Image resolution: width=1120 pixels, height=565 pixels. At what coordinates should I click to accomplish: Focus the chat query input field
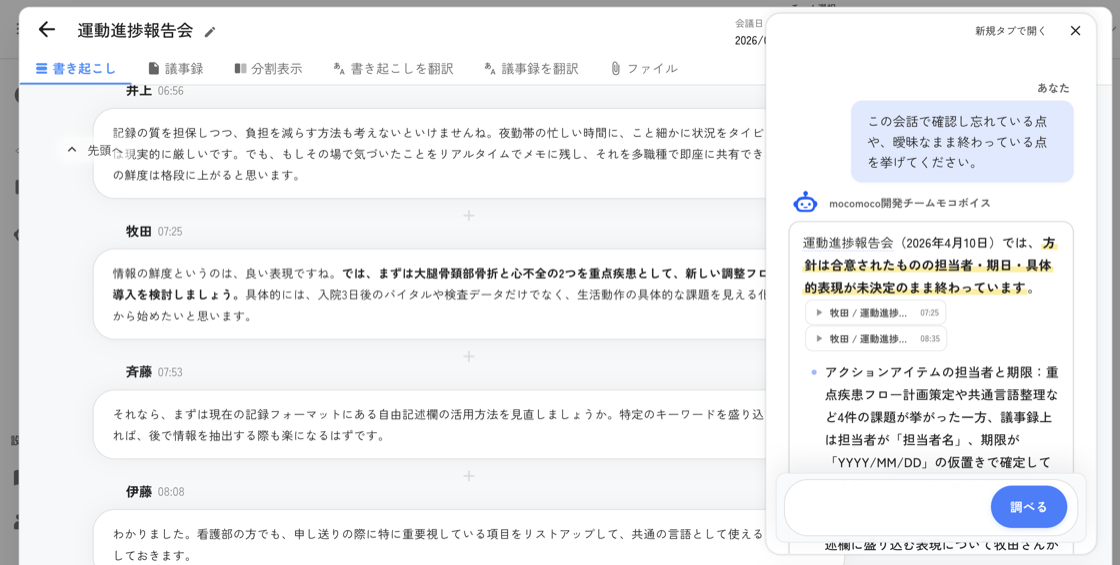pos(886,507)
